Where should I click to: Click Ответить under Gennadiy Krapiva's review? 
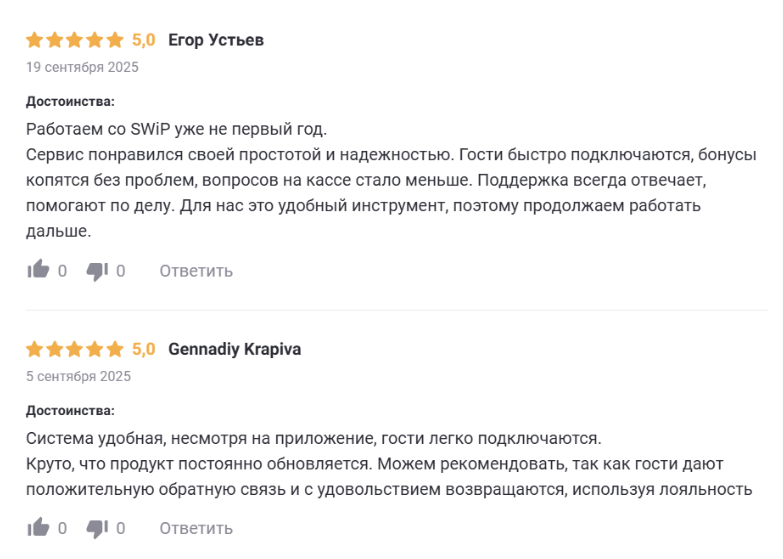click(x=196, y=528)
